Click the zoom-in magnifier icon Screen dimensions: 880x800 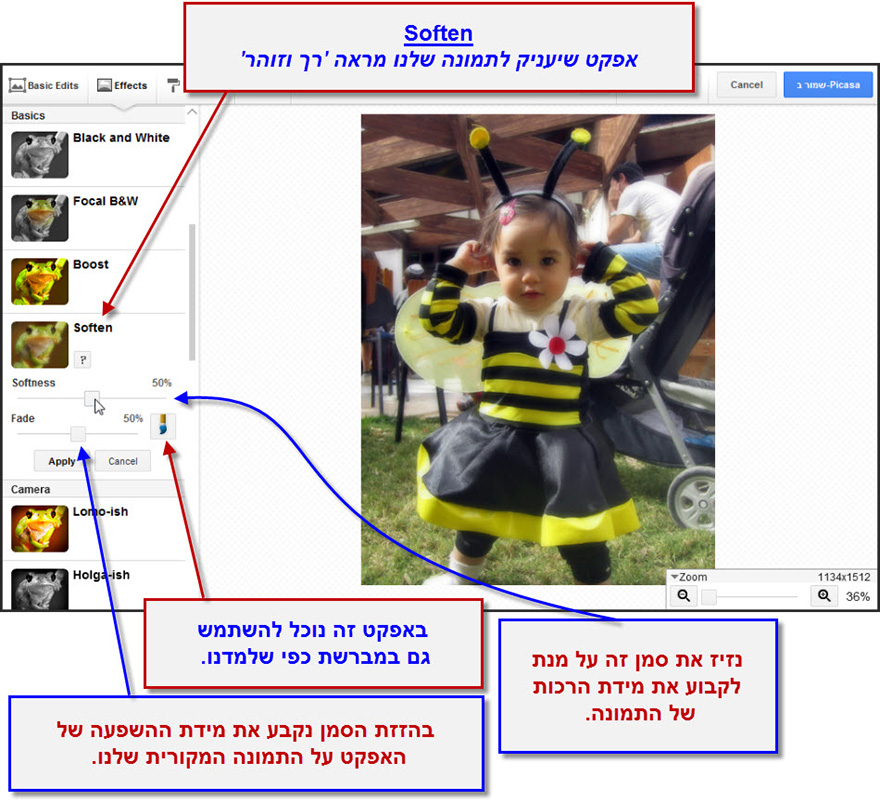point(823,596)
